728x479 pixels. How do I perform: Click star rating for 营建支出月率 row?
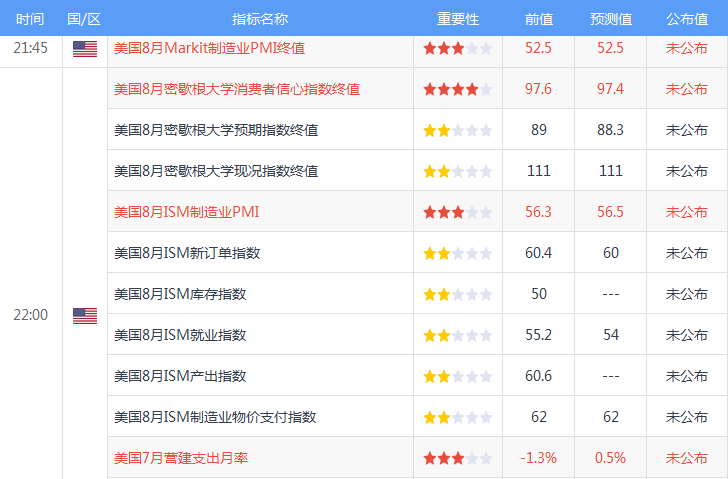click(458, 459)
